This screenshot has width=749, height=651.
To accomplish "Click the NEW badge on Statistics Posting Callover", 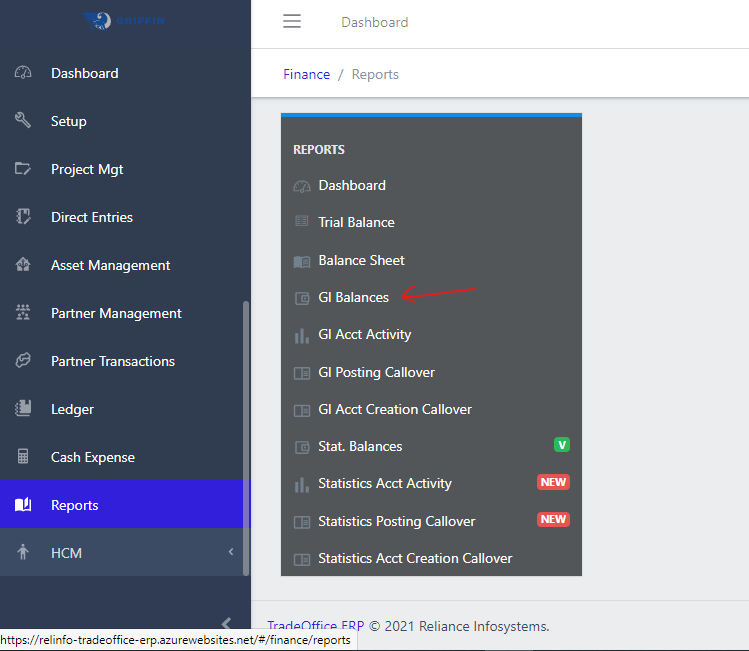I will tap(553, 519).
